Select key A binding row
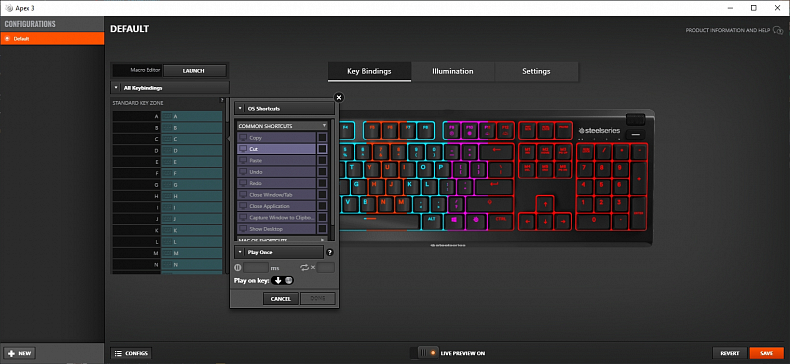The width and height of the screenshot is (790, 364). tap(167, 116)
